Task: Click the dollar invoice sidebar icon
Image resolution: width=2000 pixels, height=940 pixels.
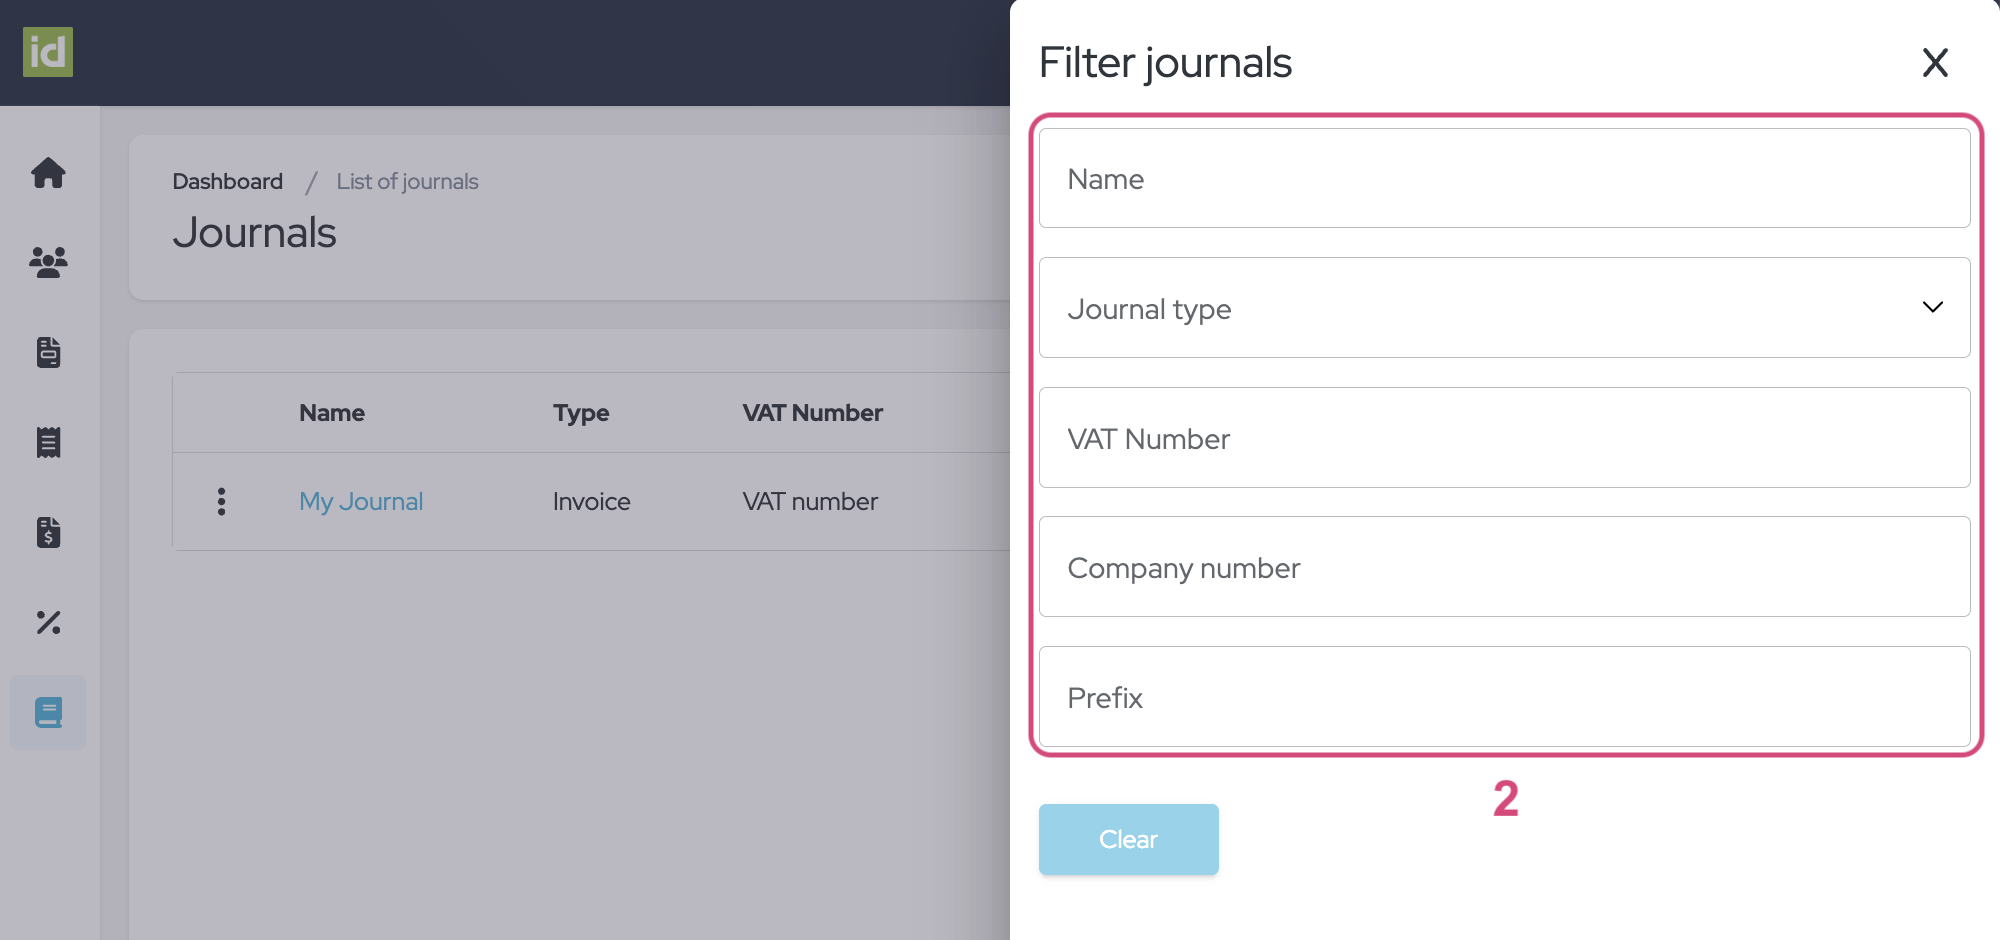Action: pos(48,532)
